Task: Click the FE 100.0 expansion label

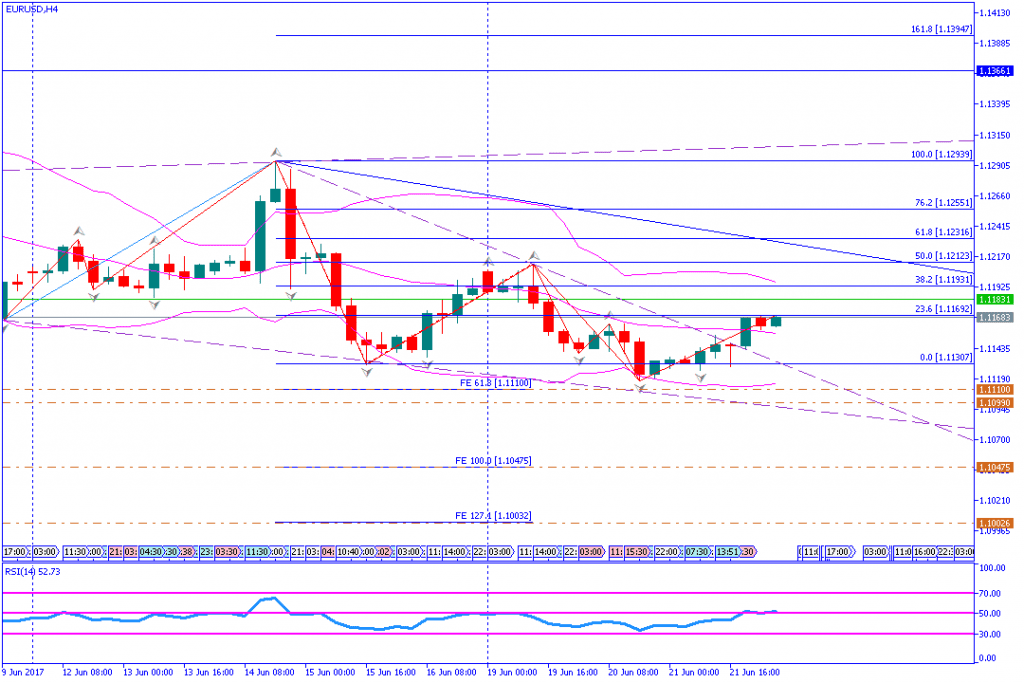Action: click(492, 461)
